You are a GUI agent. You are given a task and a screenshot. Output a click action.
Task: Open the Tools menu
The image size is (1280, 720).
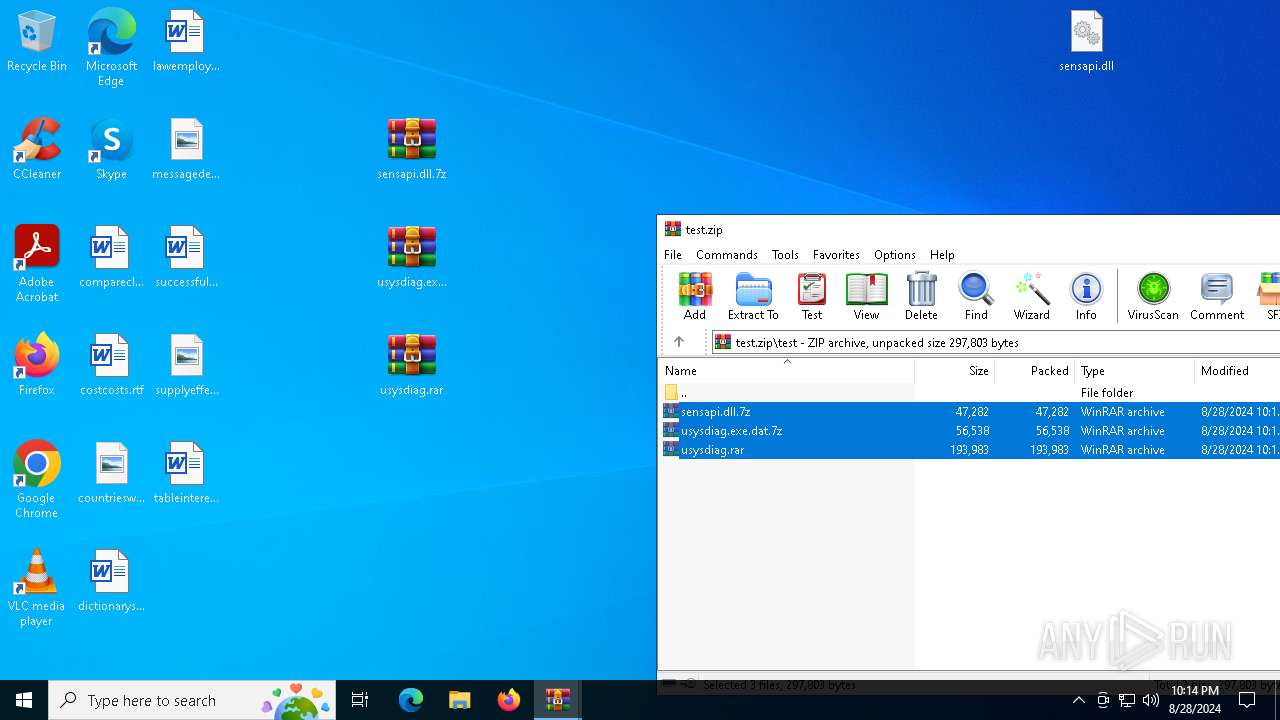click(x=785, y=255)
